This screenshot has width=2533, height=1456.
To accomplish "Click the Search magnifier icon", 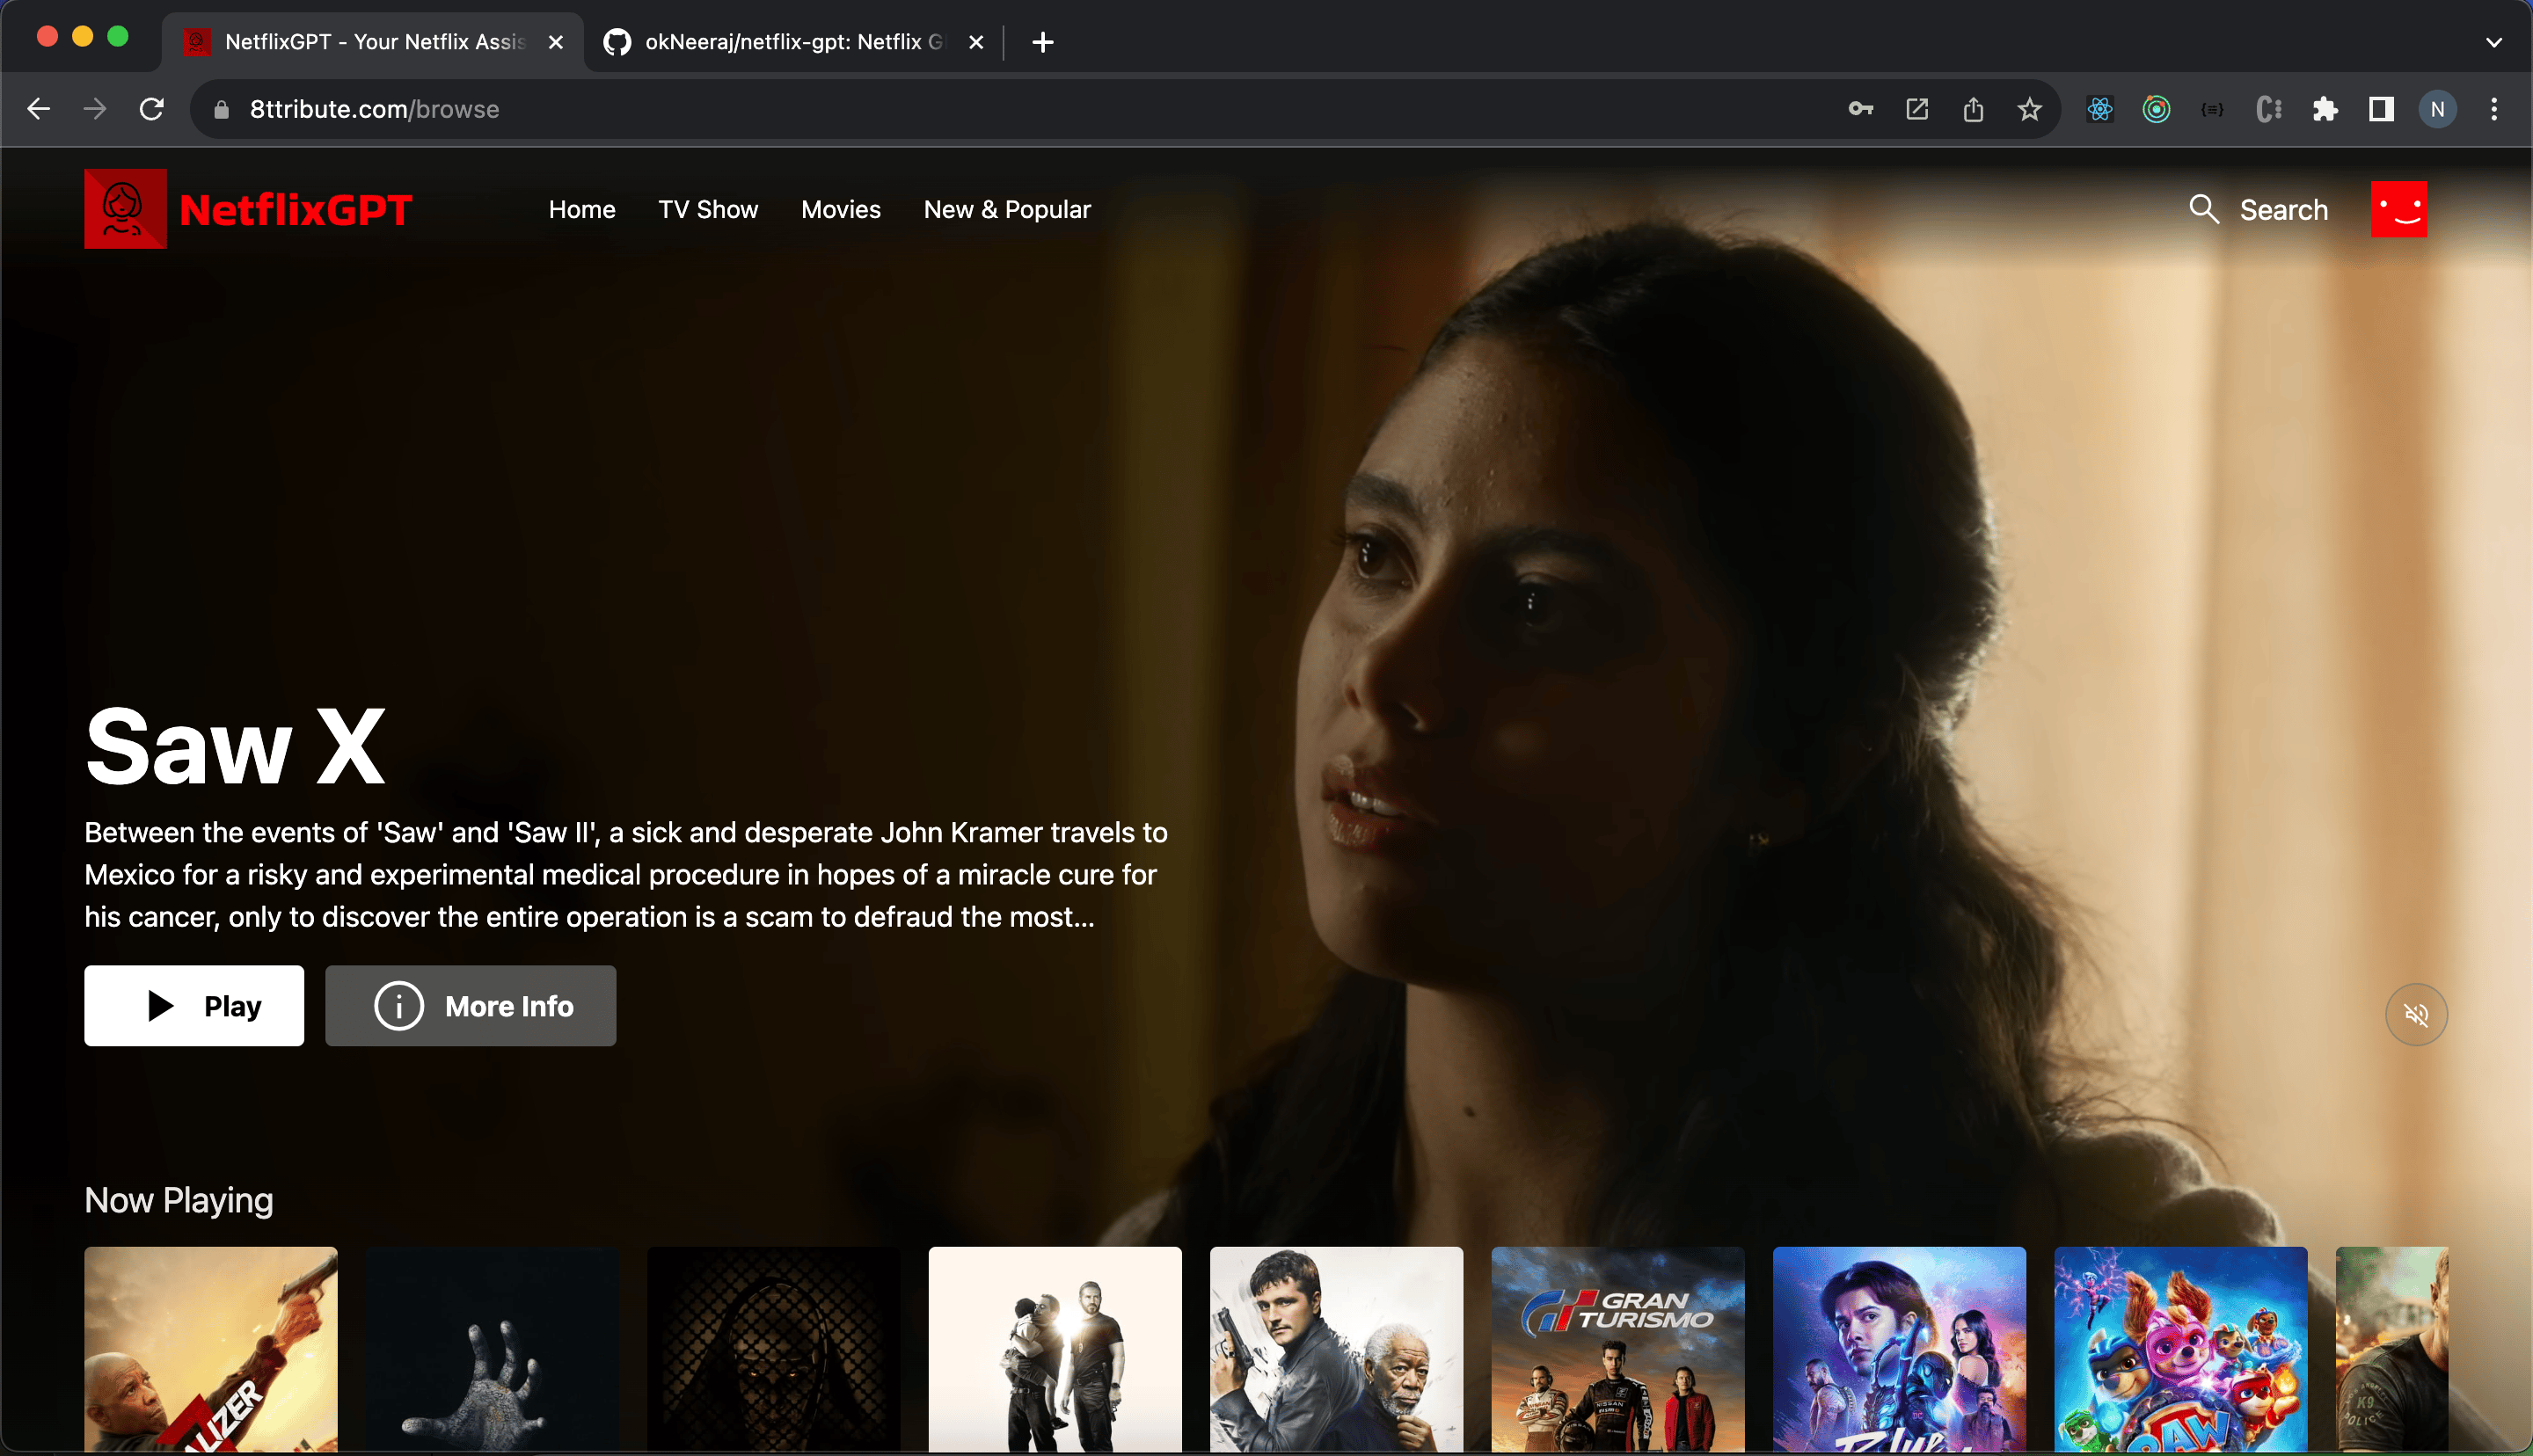I will pyautogui.click(x=2203, y=209).
